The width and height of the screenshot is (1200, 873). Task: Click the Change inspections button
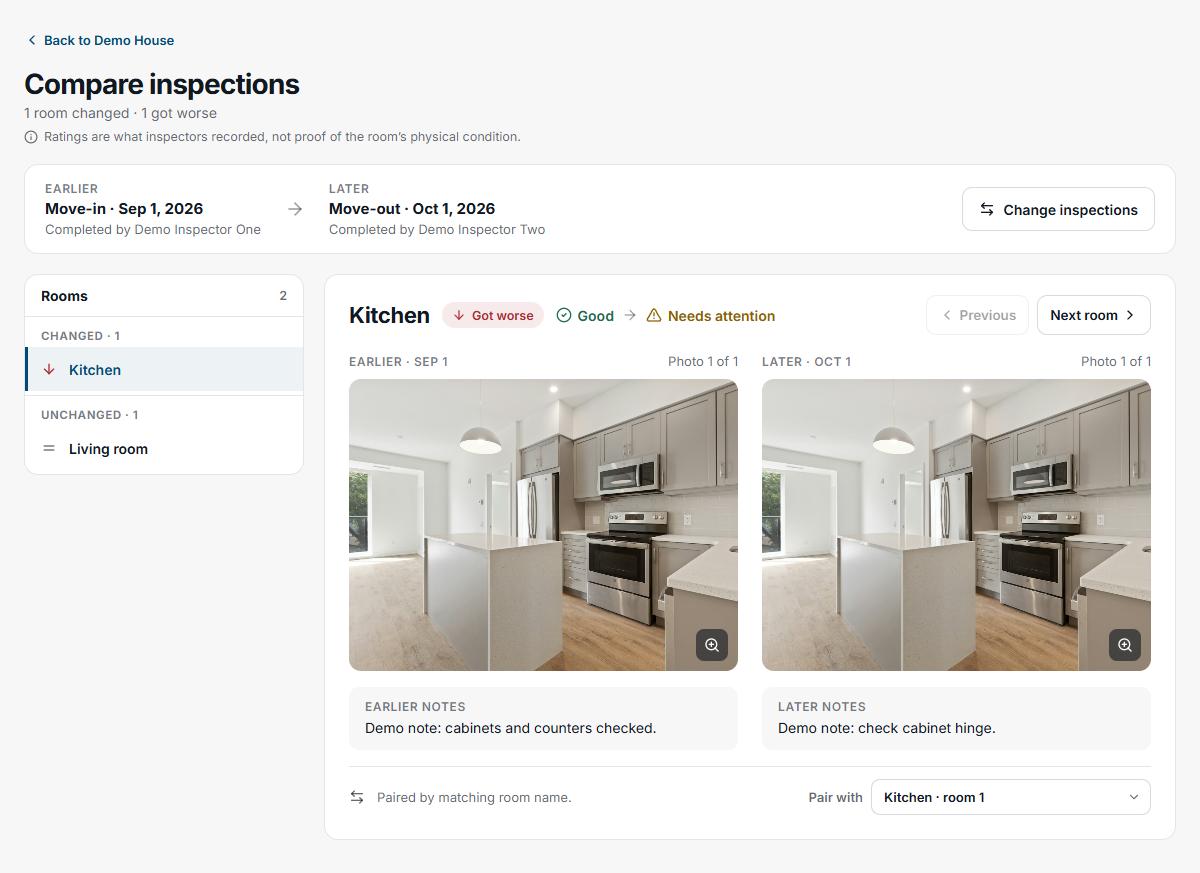(x=1058, y=210)
